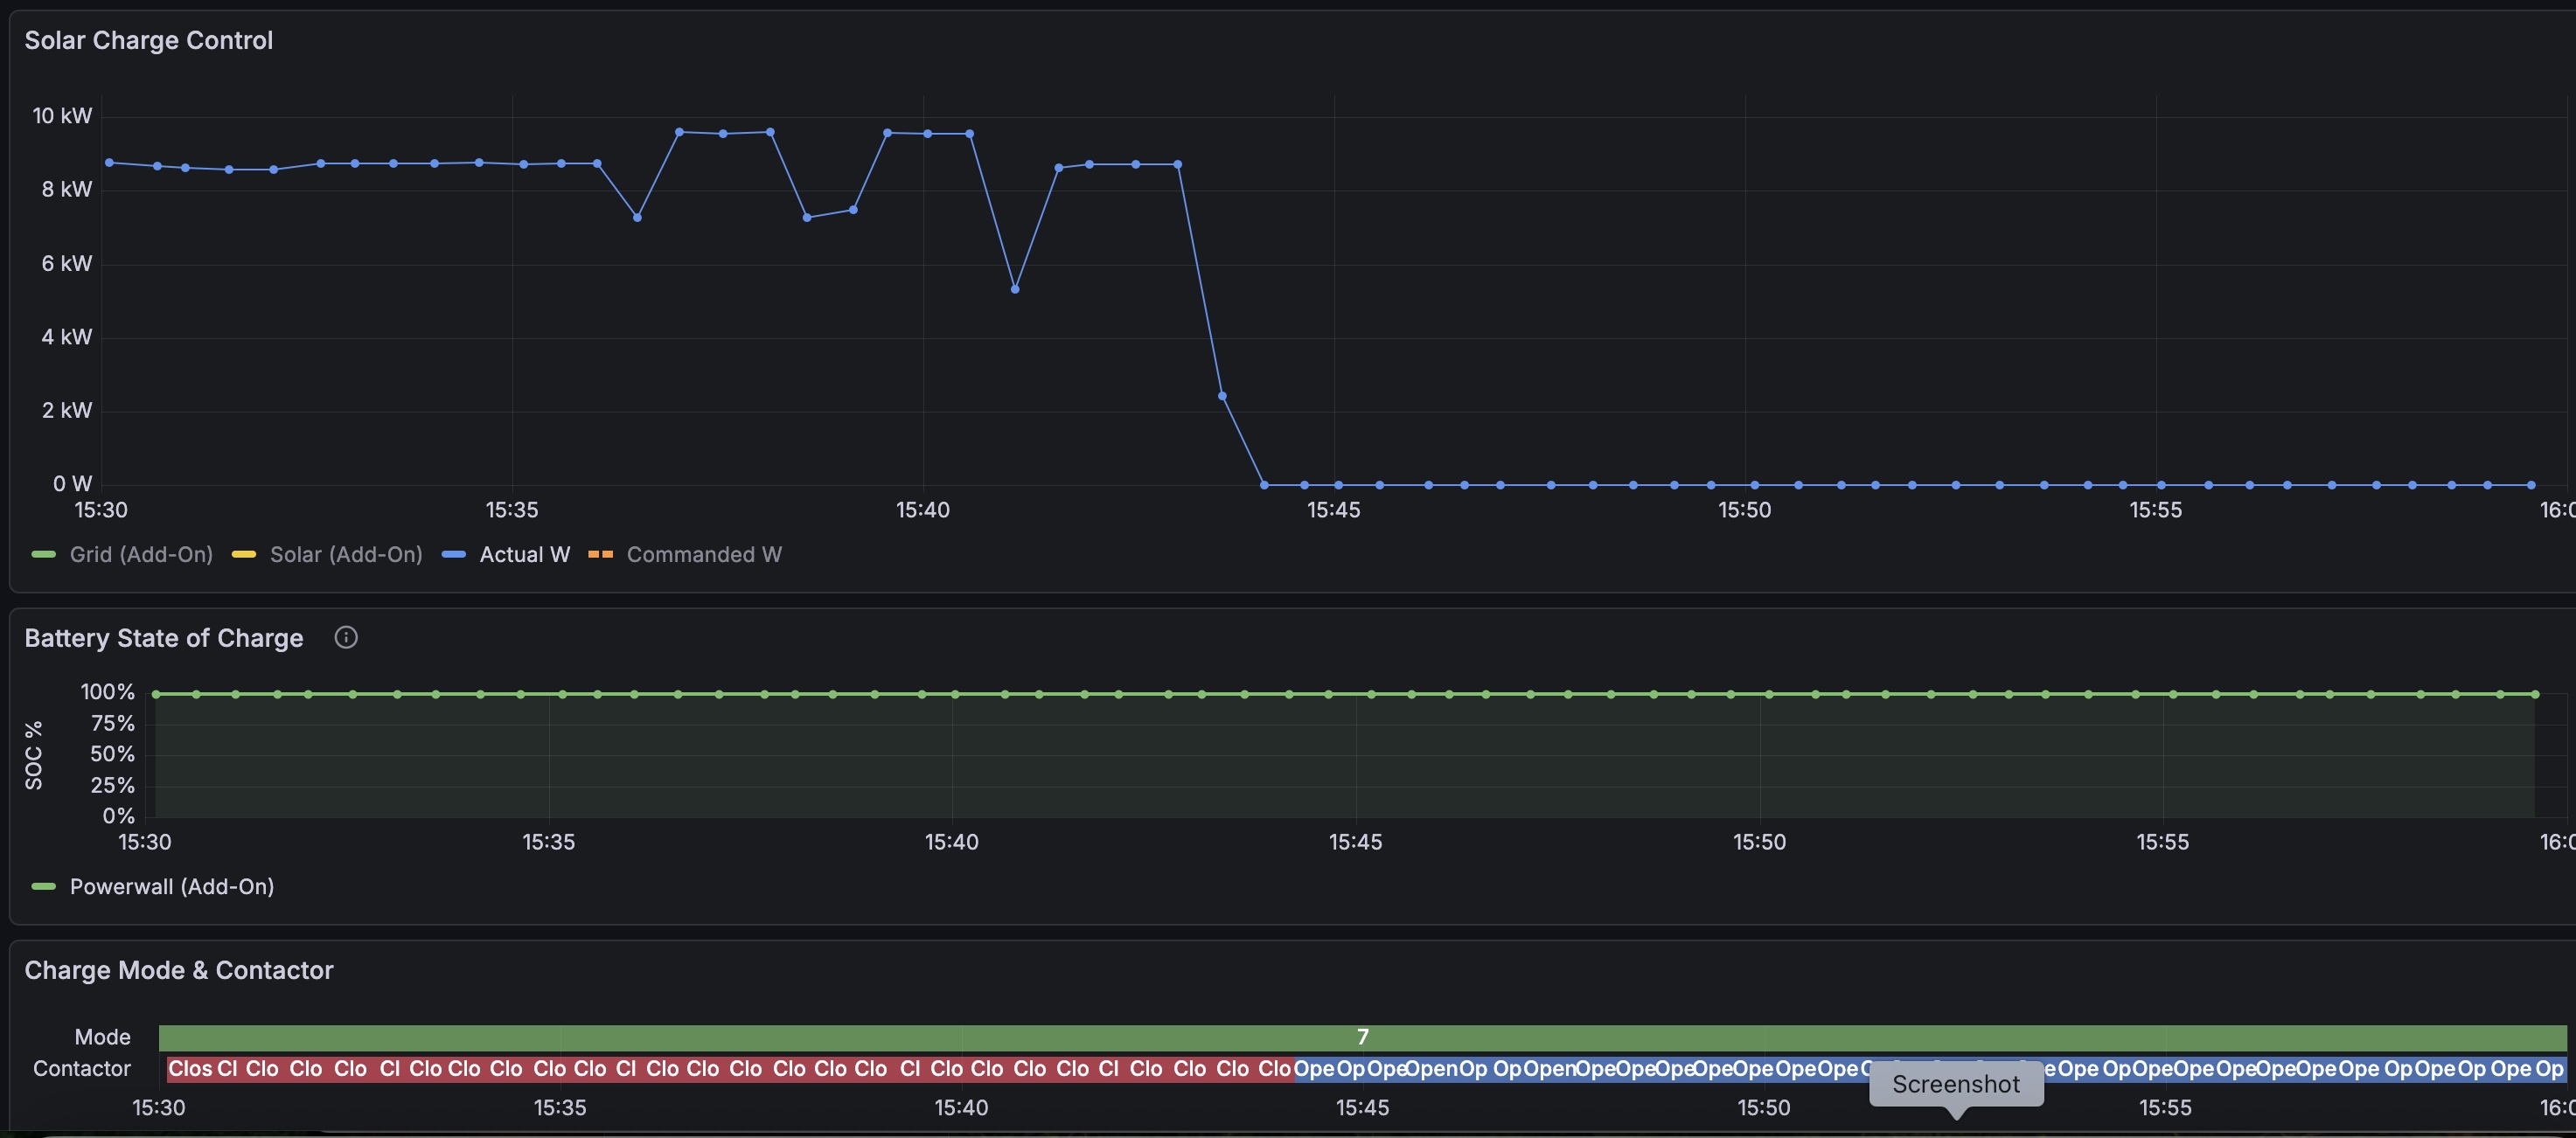Click the 15:30 label under contactor timeline

[x=159, y=1107]
